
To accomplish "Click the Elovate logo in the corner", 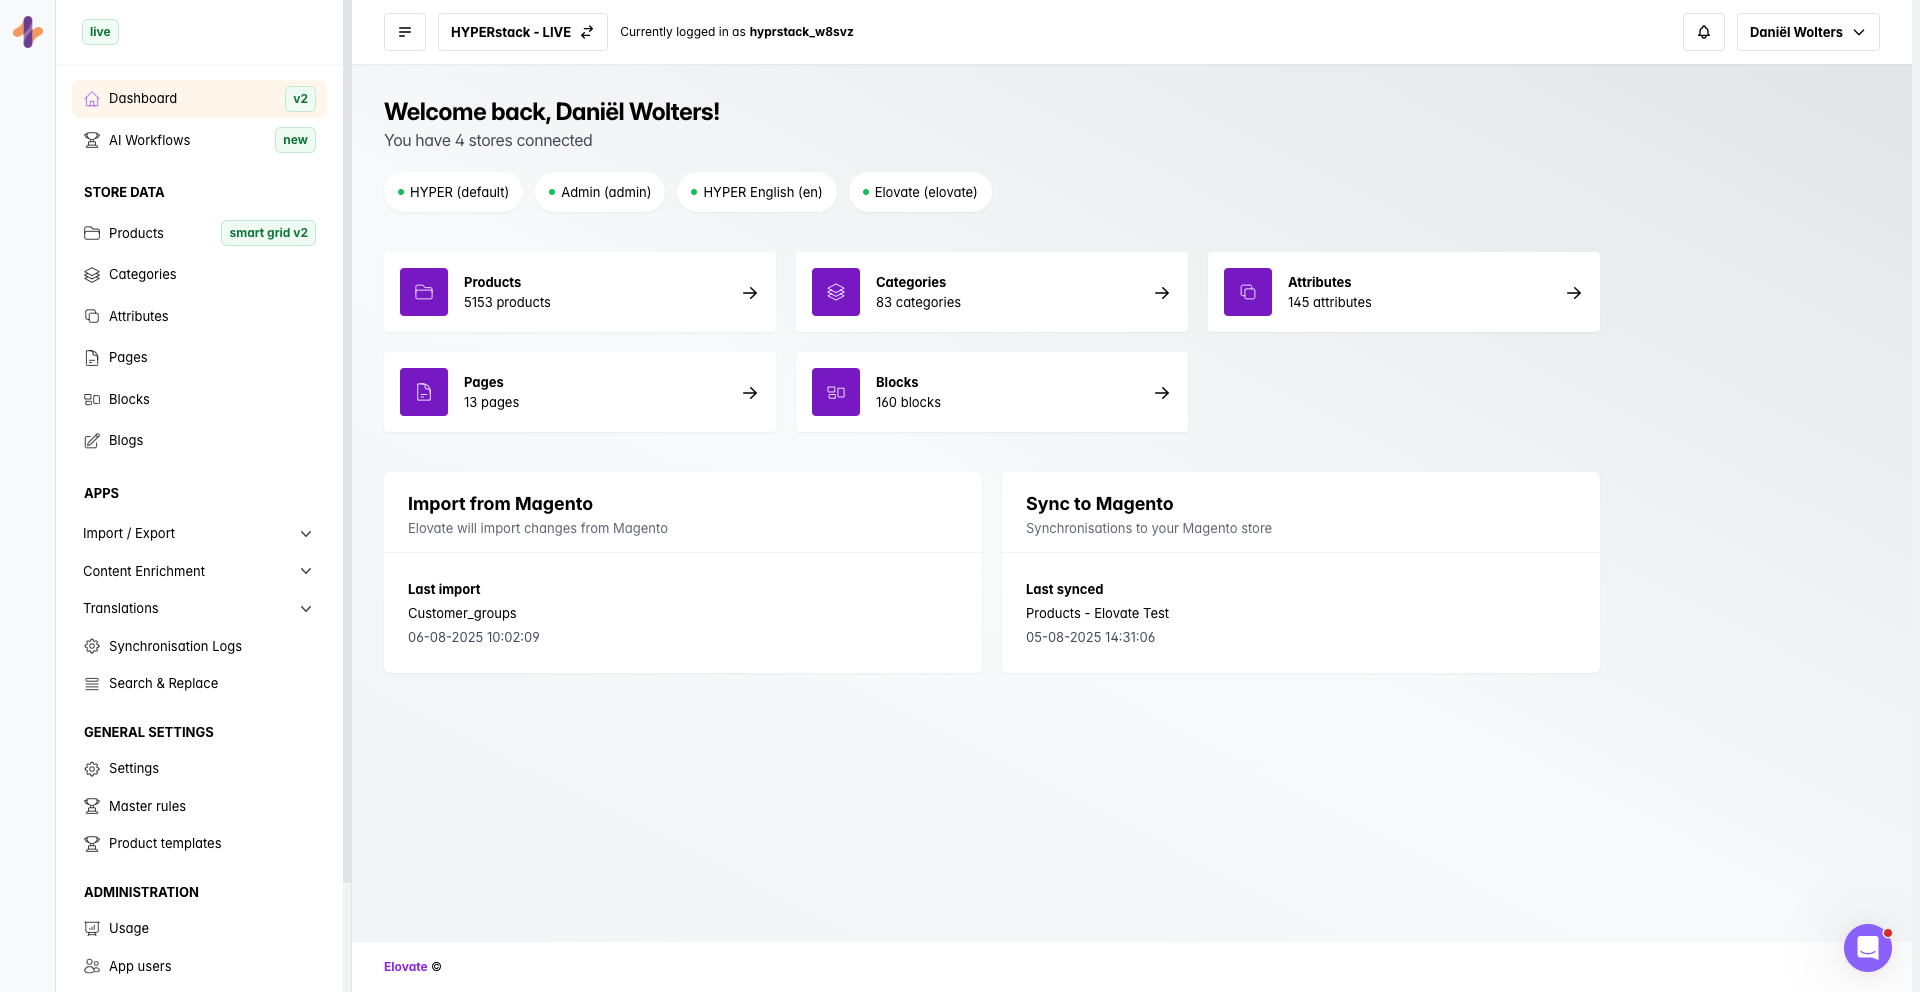I will click(28, 32).
